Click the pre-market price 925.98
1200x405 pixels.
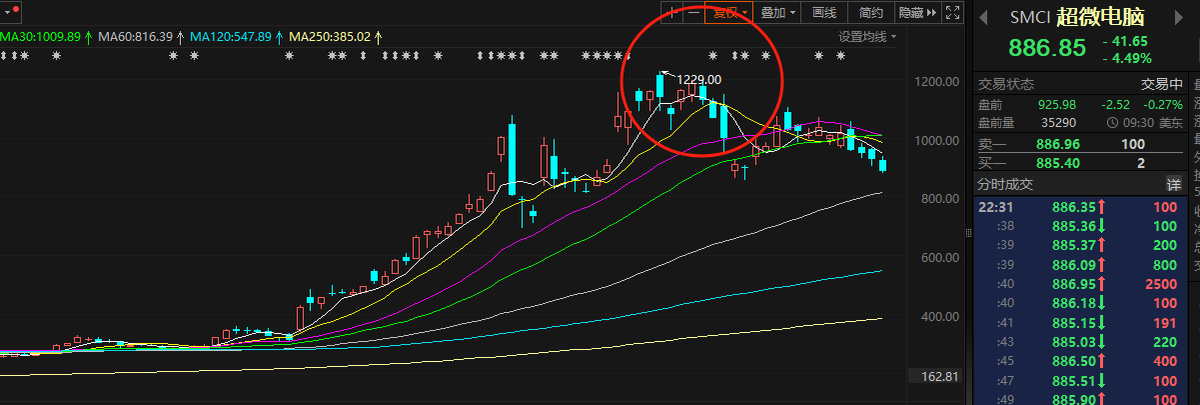tap(1056, 104)
